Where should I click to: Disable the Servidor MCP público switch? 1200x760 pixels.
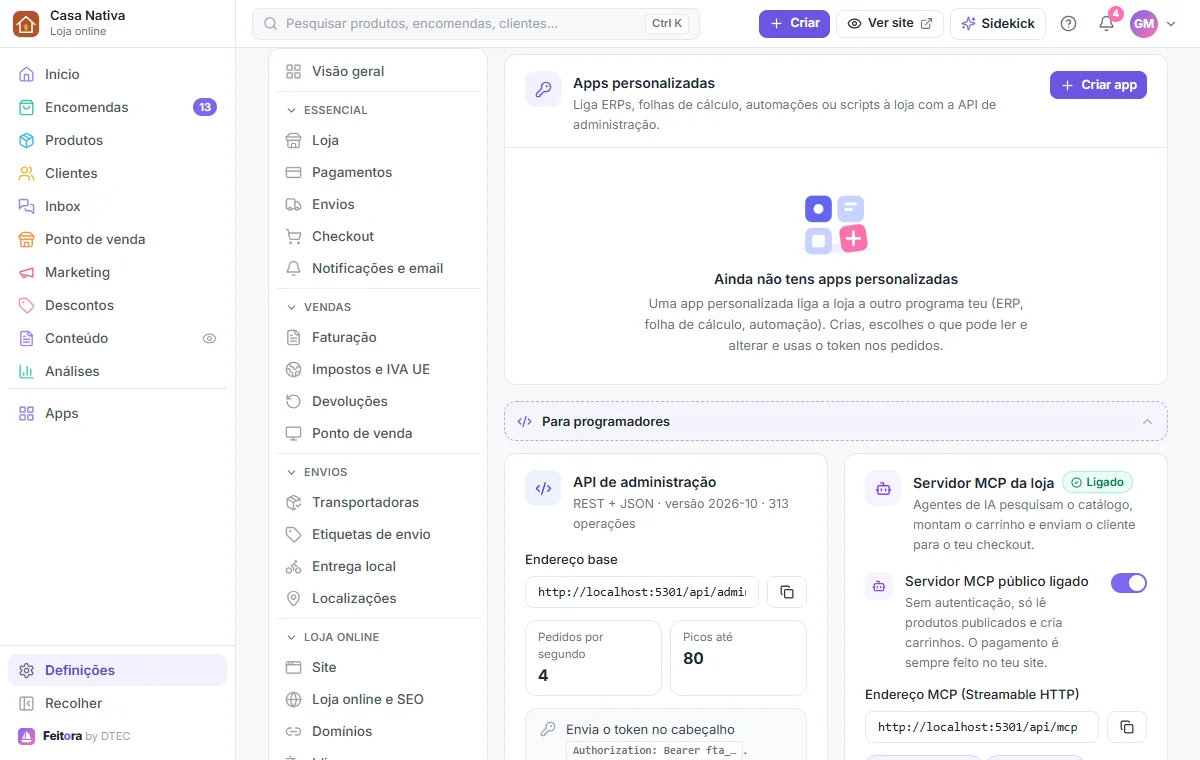1129,582
